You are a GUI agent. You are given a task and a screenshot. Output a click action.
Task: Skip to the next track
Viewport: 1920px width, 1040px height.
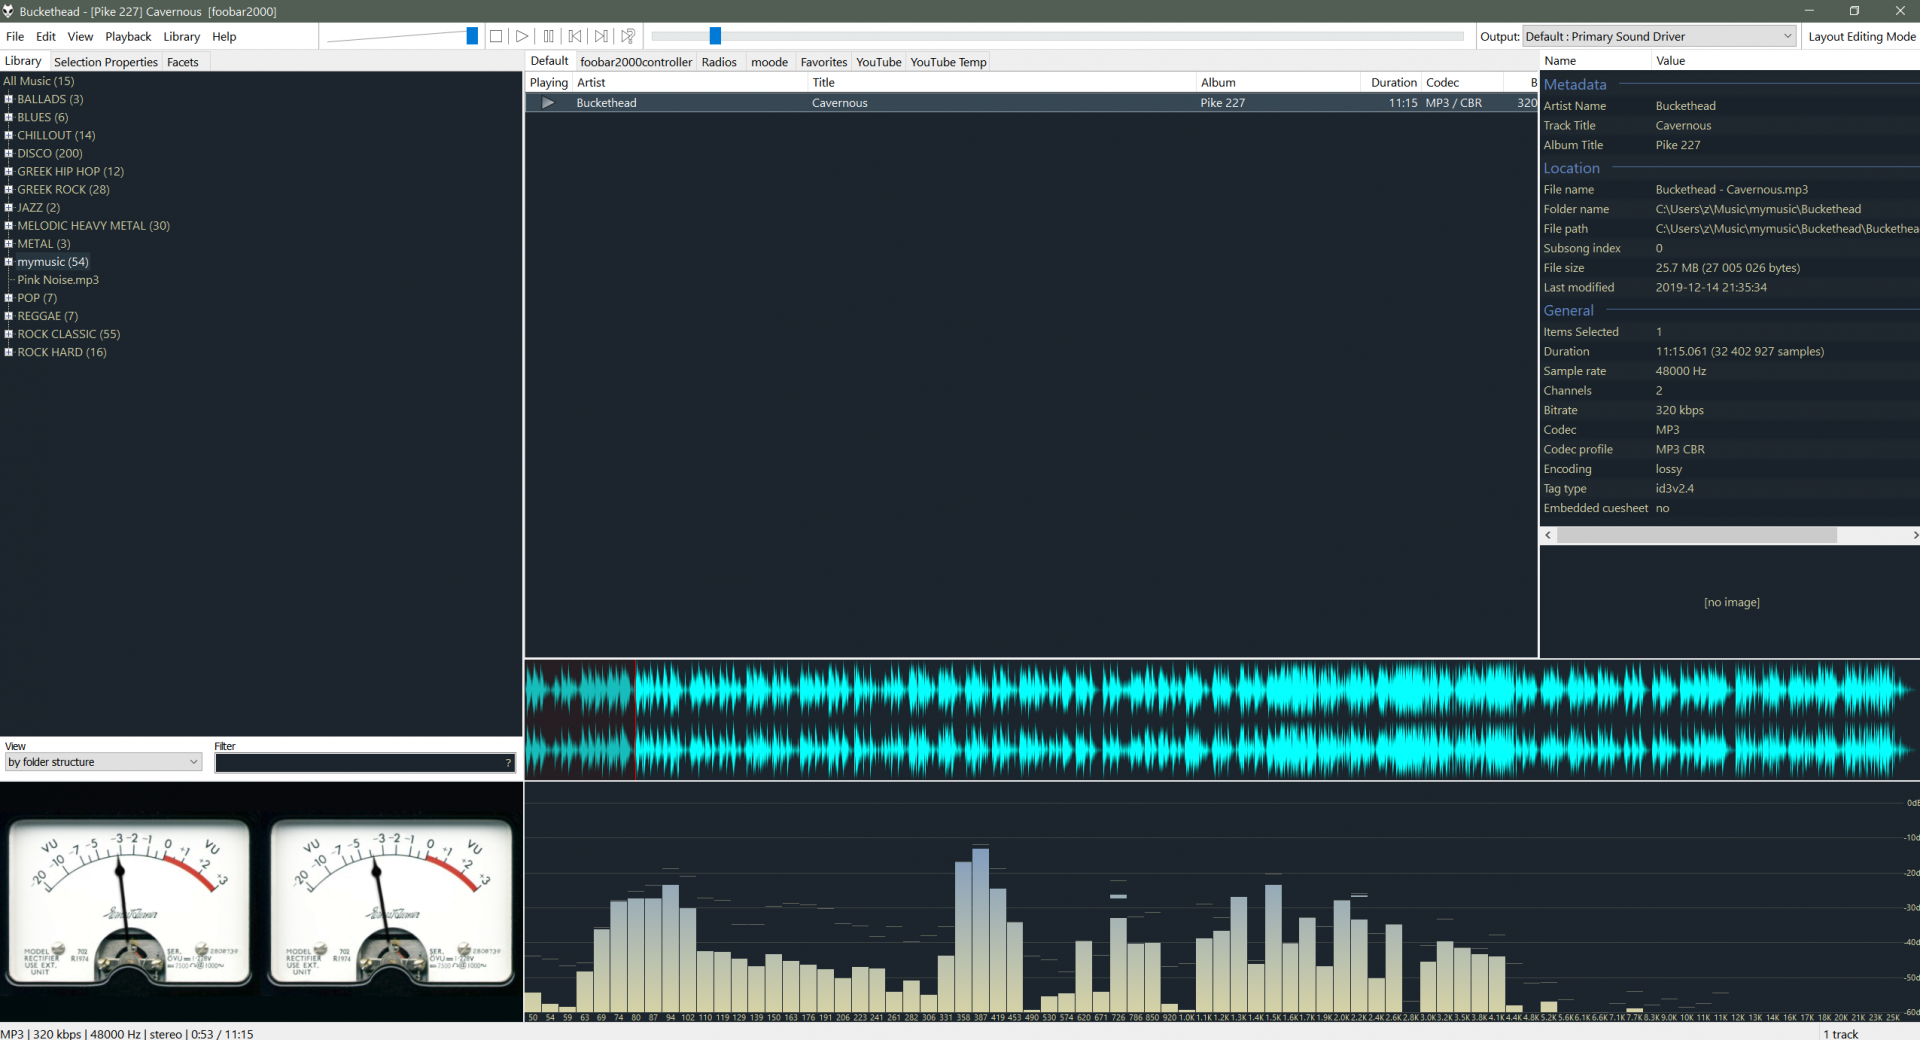601,36
